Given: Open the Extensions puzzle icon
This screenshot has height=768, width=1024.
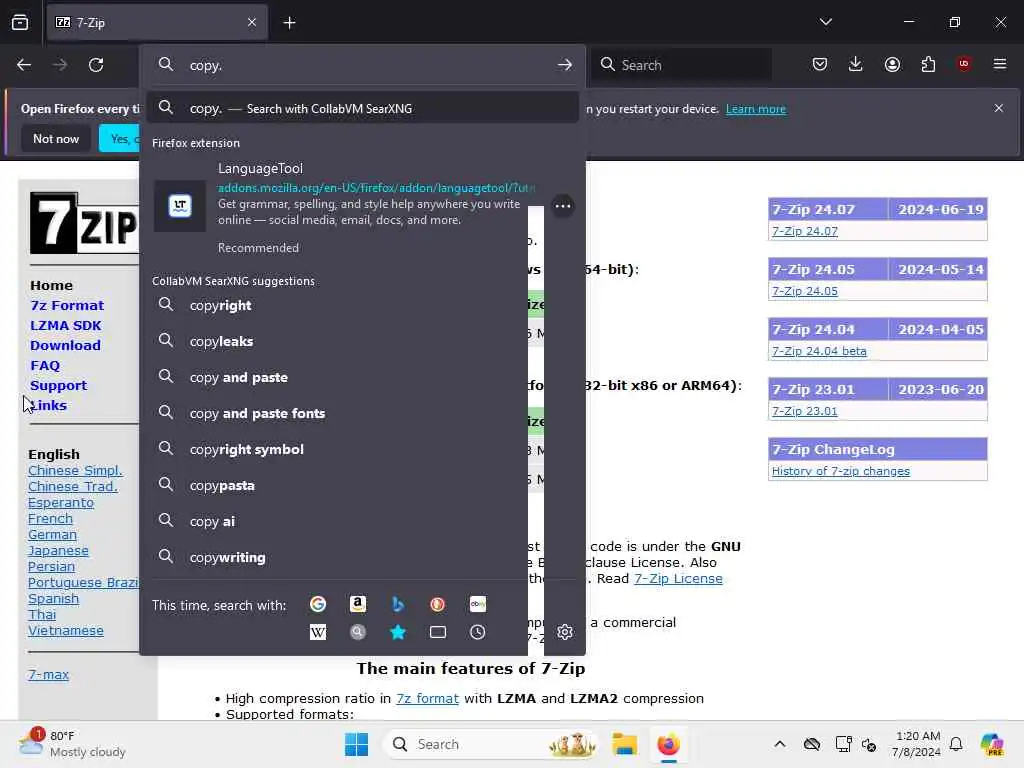Looking at the screenshot, I should [928, 64].
